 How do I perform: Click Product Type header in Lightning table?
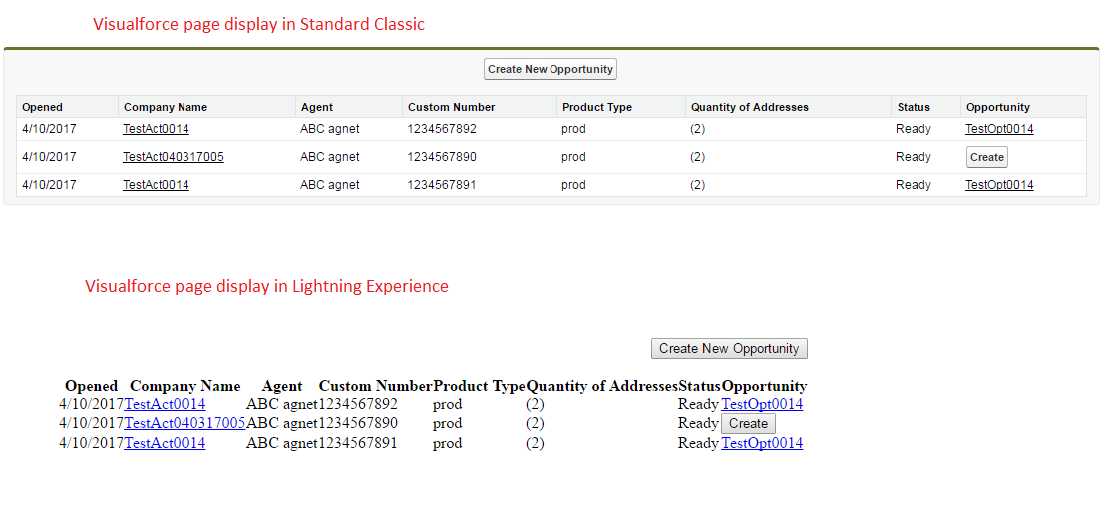coord(480,386)
